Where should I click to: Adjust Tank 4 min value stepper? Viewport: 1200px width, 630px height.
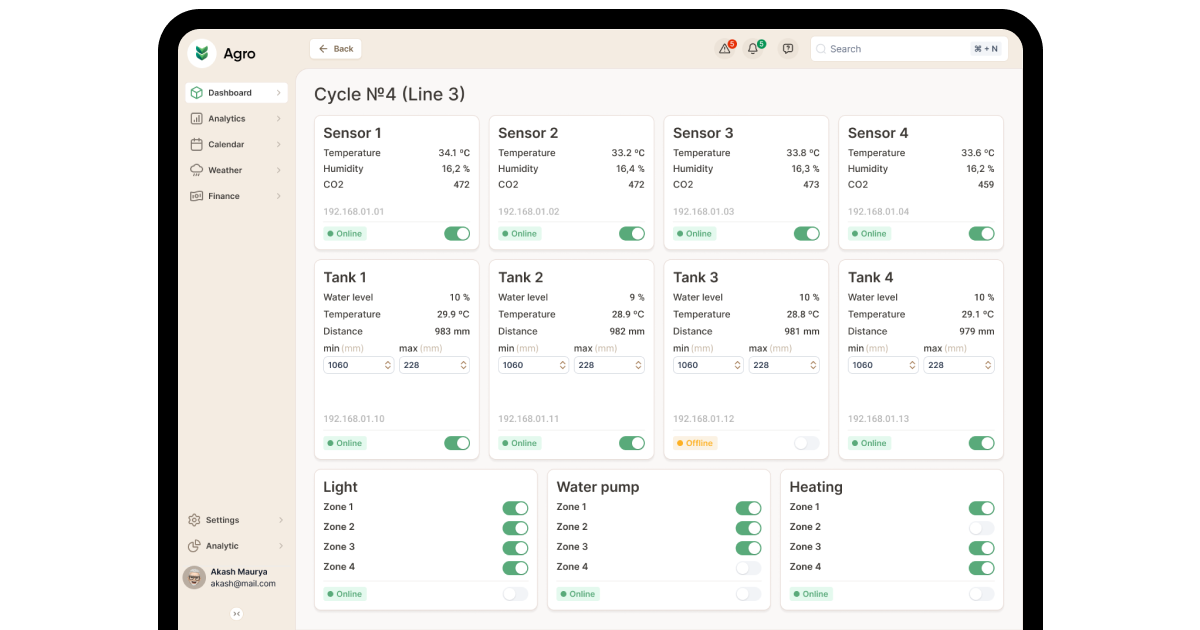point(913,365)
